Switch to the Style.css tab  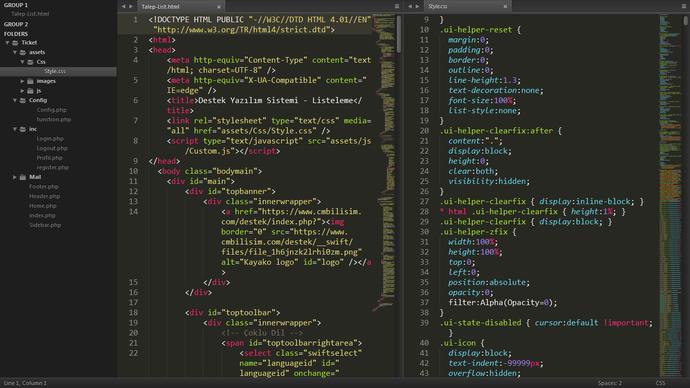pyautogui.click(x=467, y=7)
